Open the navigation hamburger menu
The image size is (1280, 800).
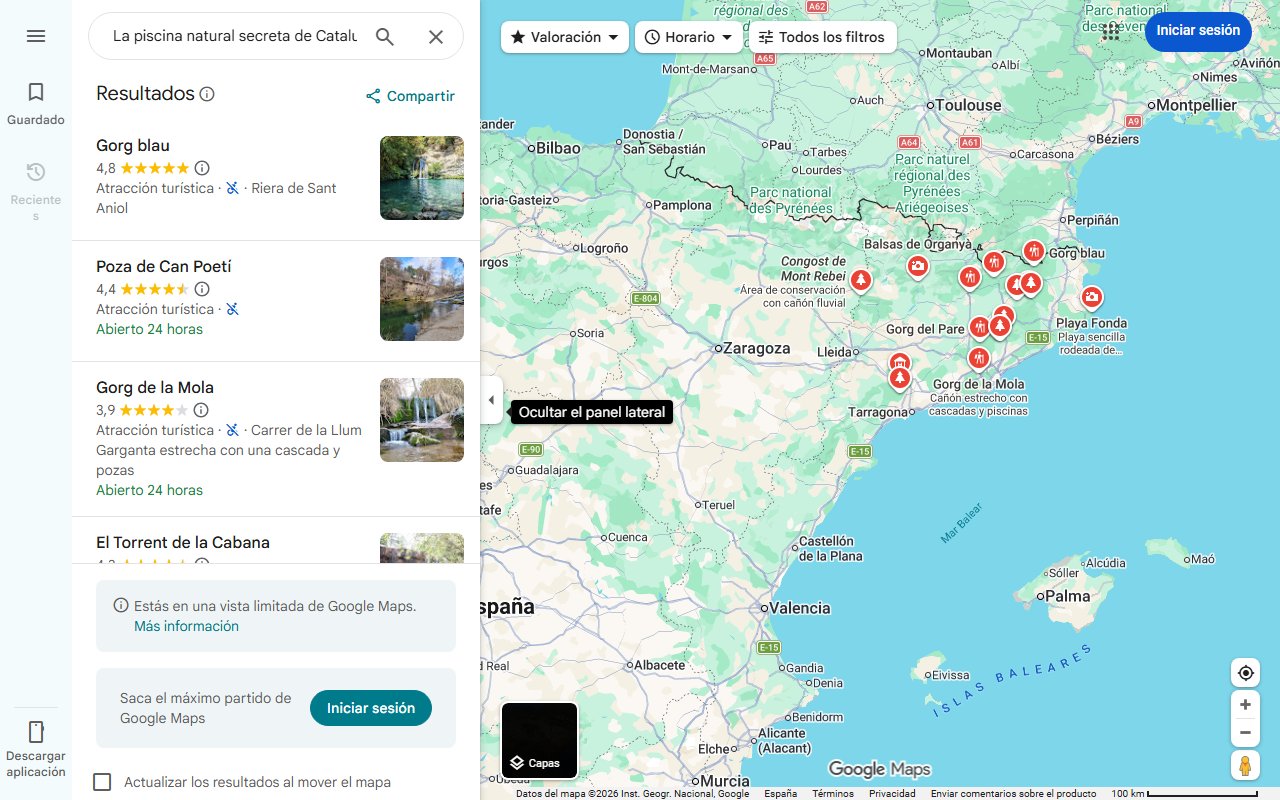tap(36, 36)
